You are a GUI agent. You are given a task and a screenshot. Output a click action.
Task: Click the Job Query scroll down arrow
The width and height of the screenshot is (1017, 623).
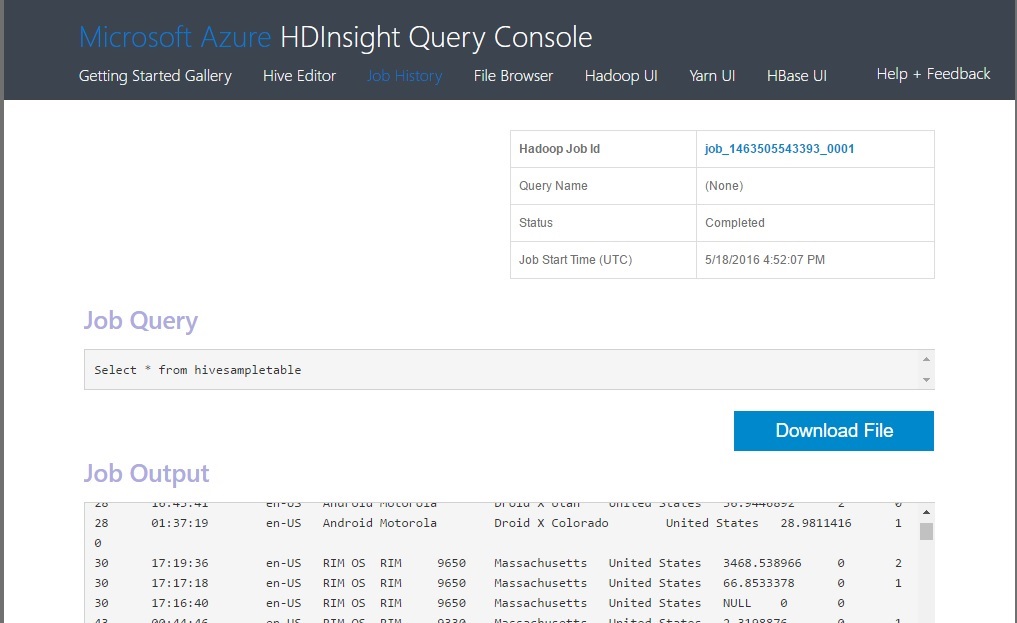(927, 380)
